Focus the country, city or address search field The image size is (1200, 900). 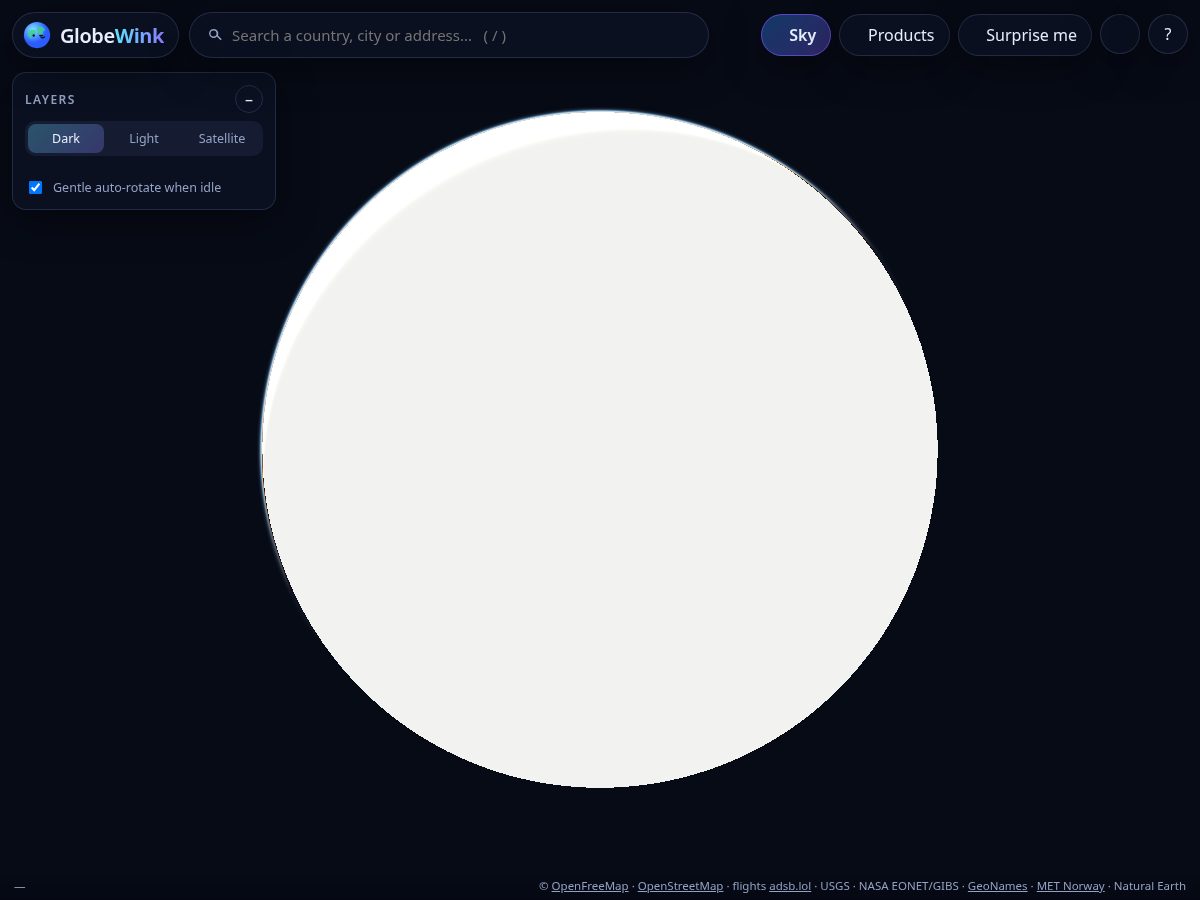tap(449, 35)
